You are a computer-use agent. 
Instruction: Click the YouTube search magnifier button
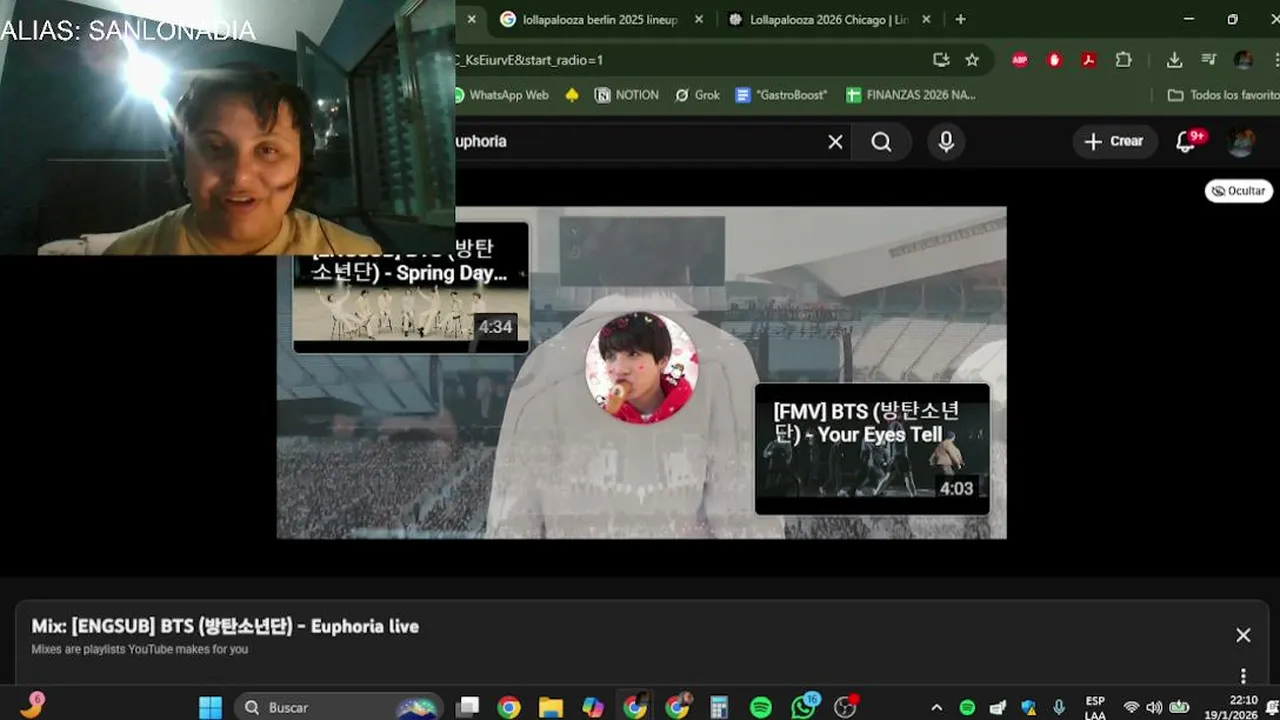pyautogui.click(x=881, y=142)
